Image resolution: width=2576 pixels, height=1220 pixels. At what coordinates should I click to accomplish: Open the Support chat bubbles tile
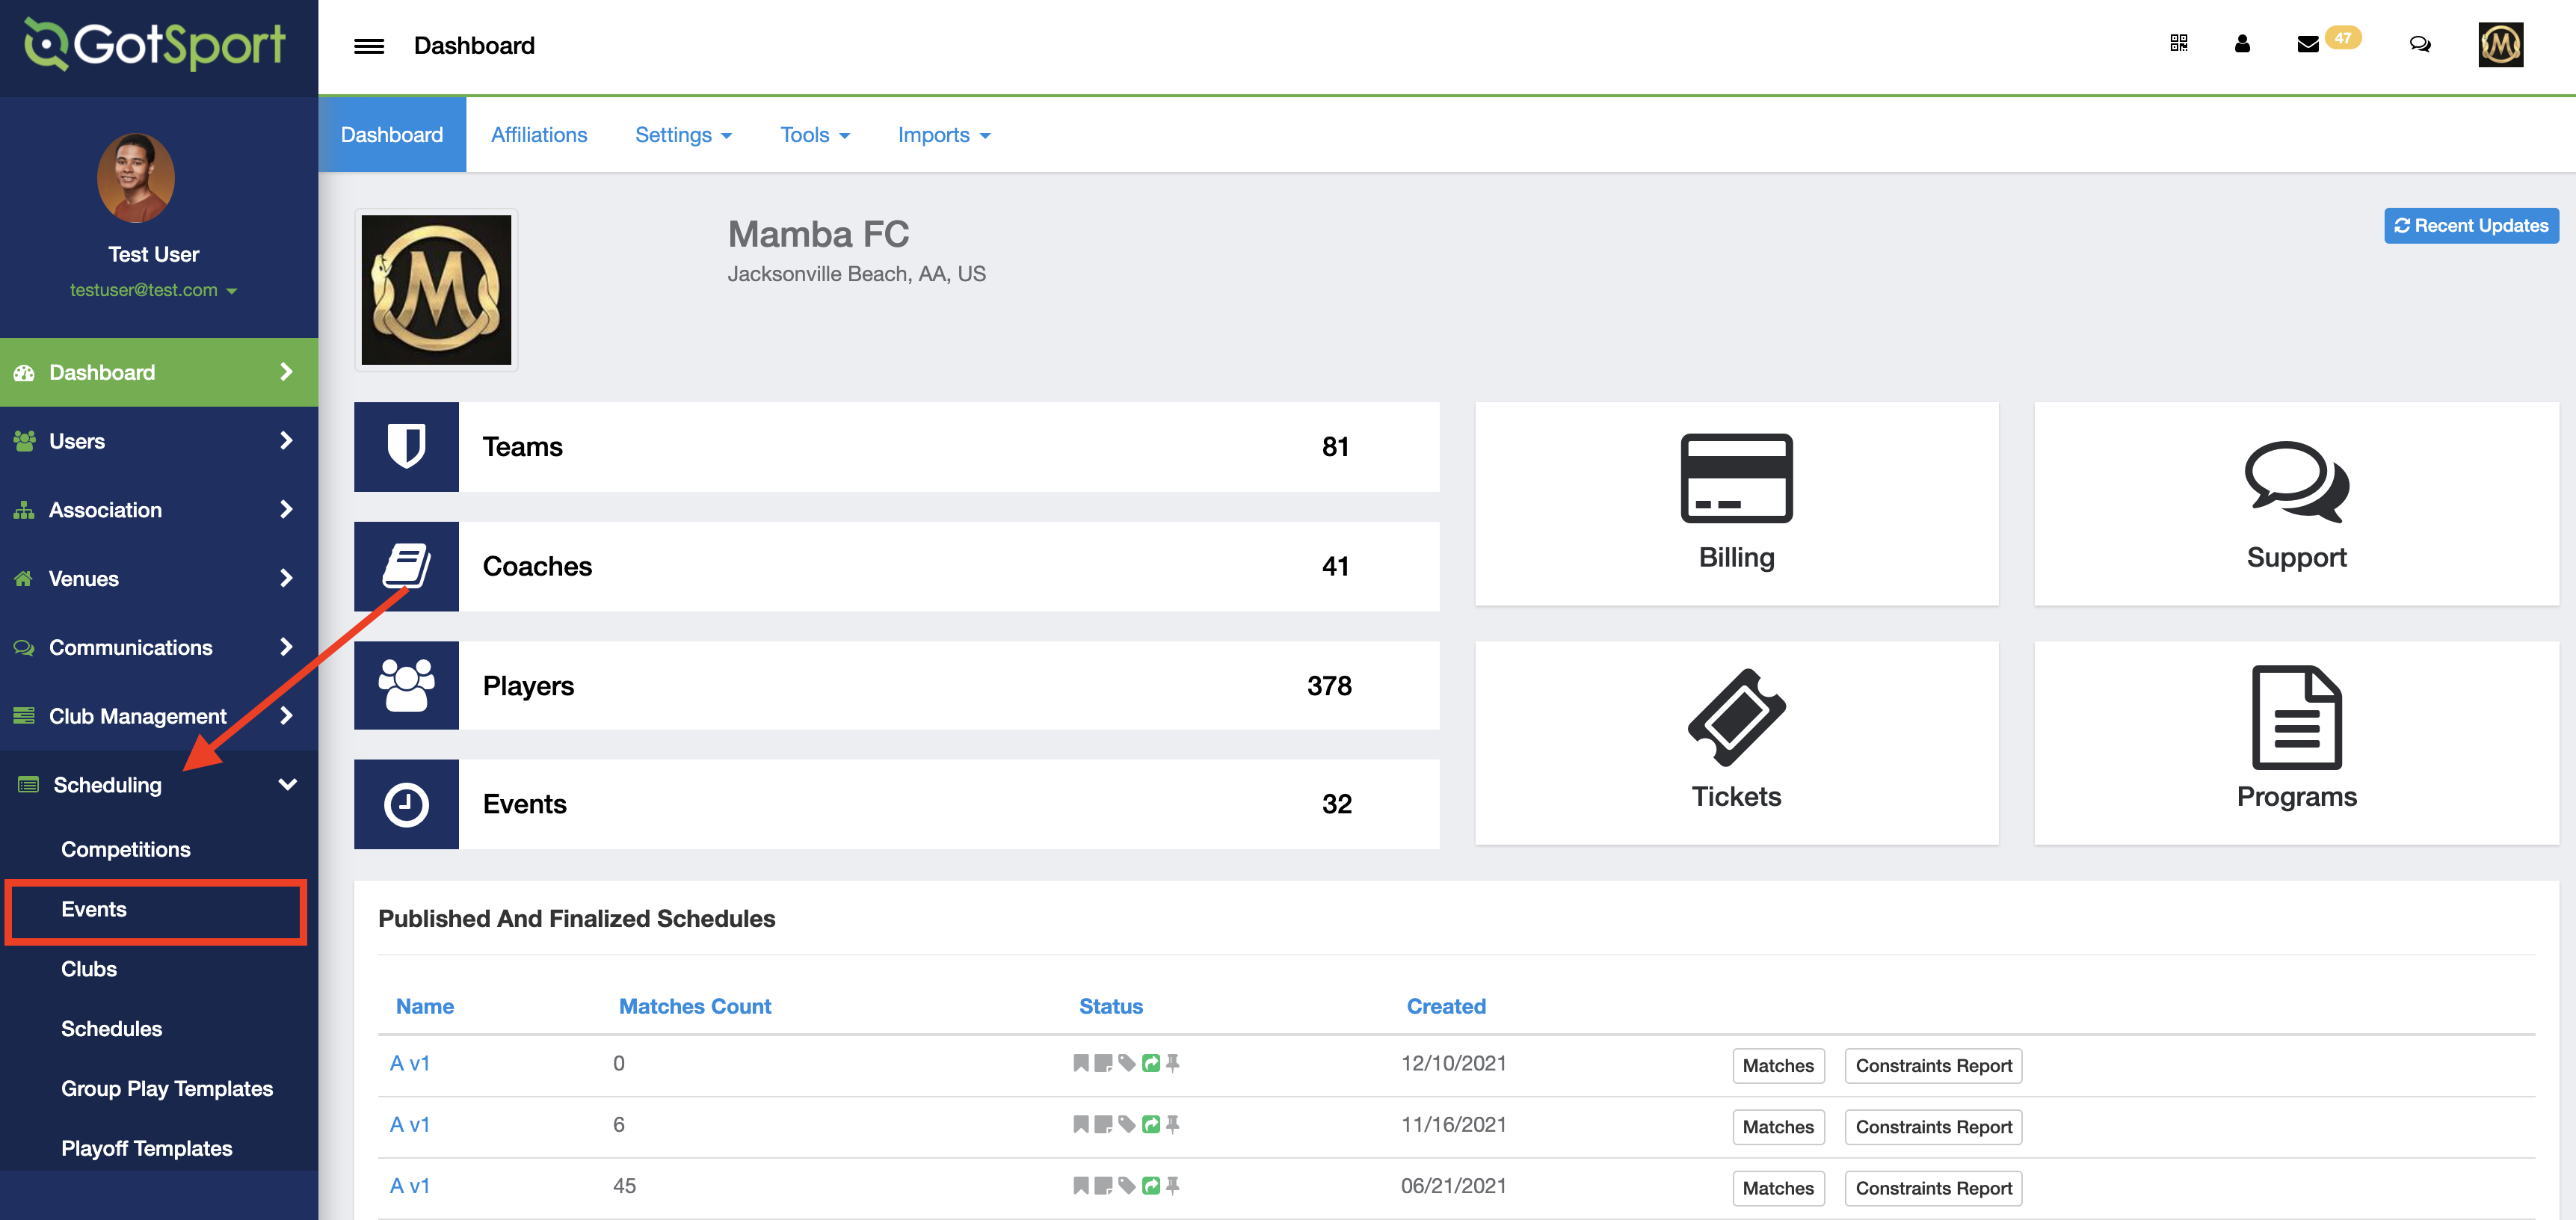click(2296, 503)
